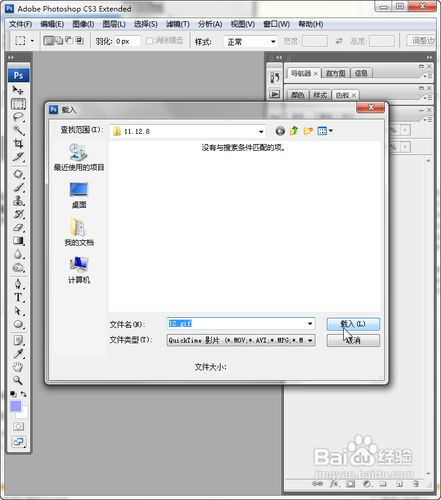
Task: Expand the 文件名 dropdown arrow
Action: tap(310, 323)
